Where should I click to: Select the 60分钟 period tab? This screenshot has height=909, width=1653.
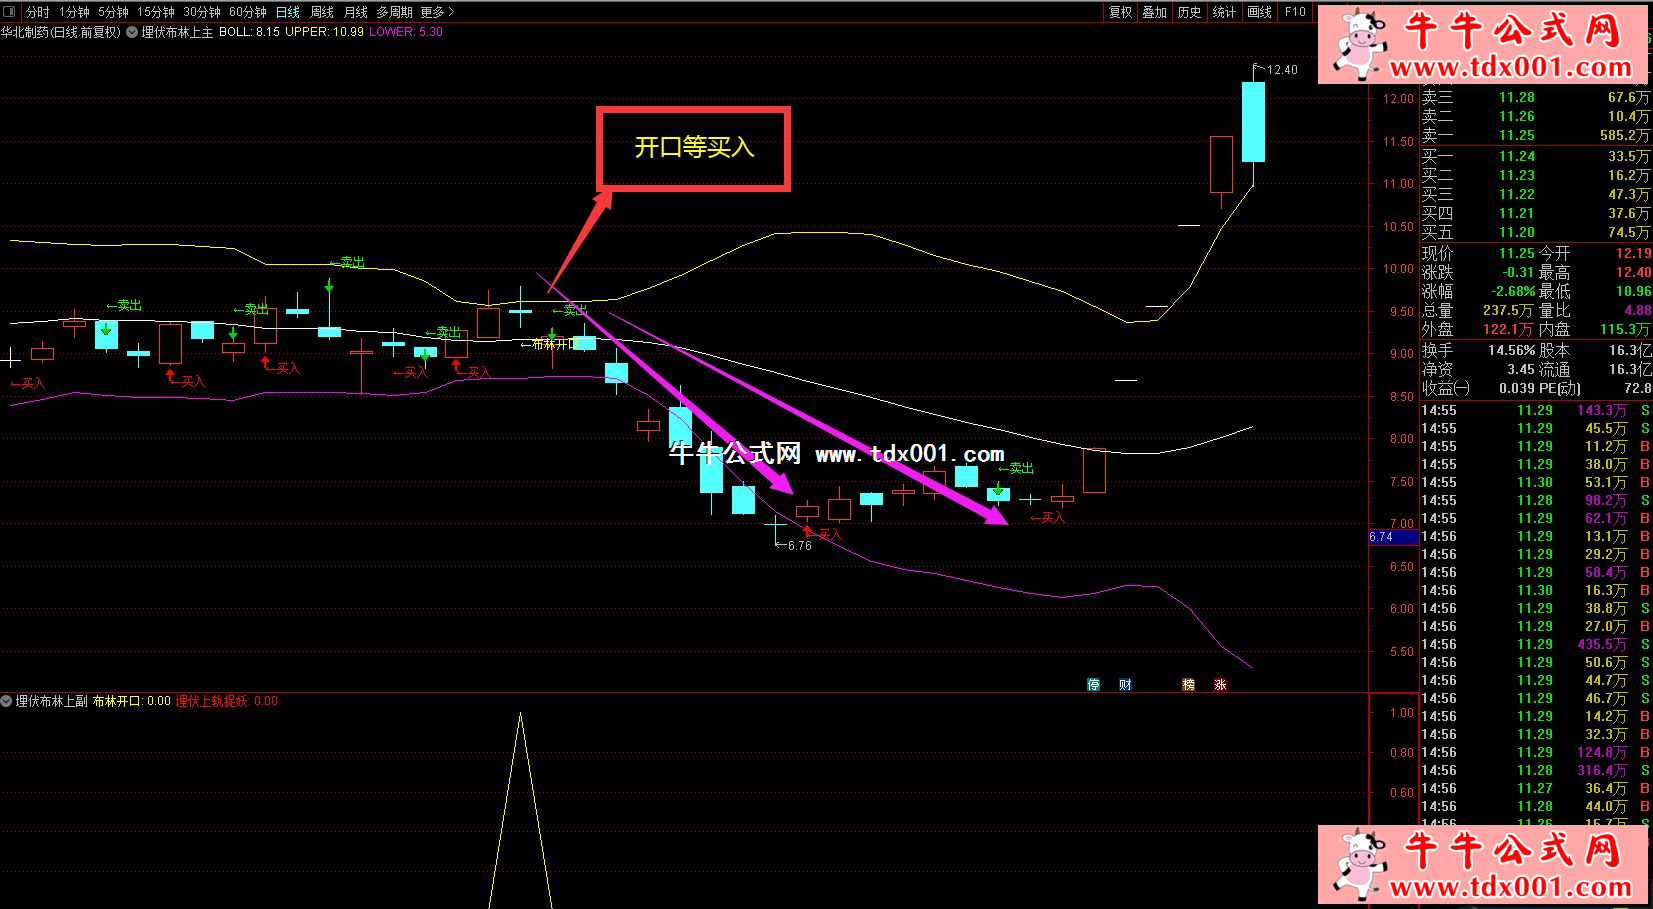click(x=248, y=12)
